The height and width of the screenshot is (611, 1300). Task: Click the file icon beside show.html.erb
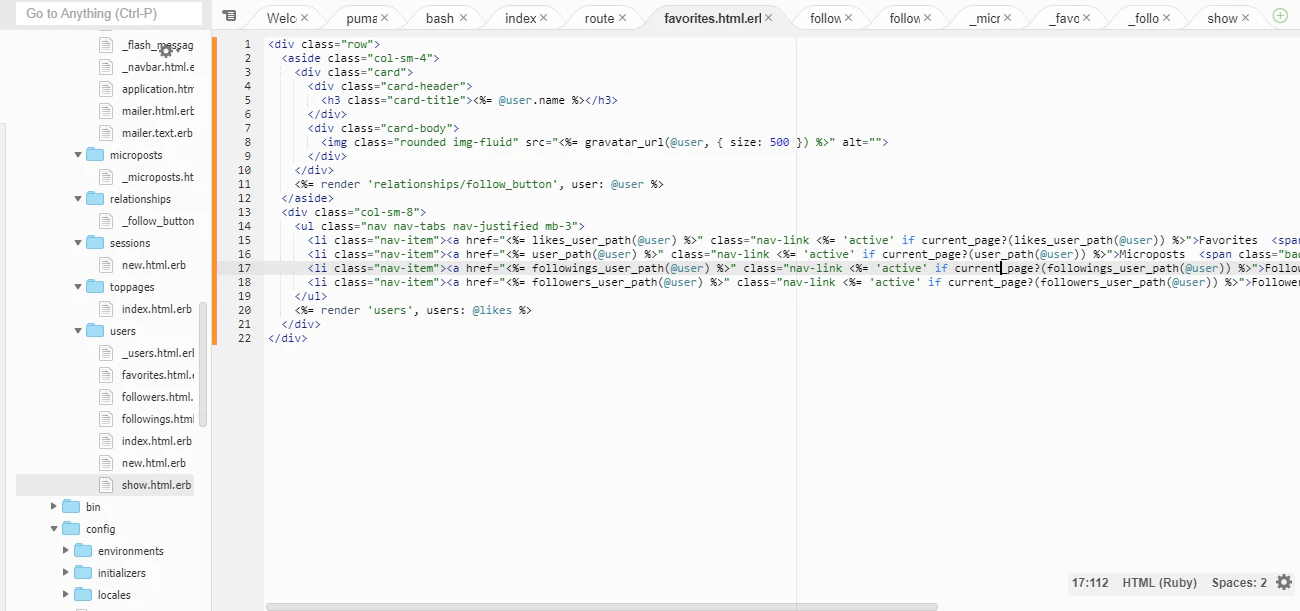click(x=105, y=484)
